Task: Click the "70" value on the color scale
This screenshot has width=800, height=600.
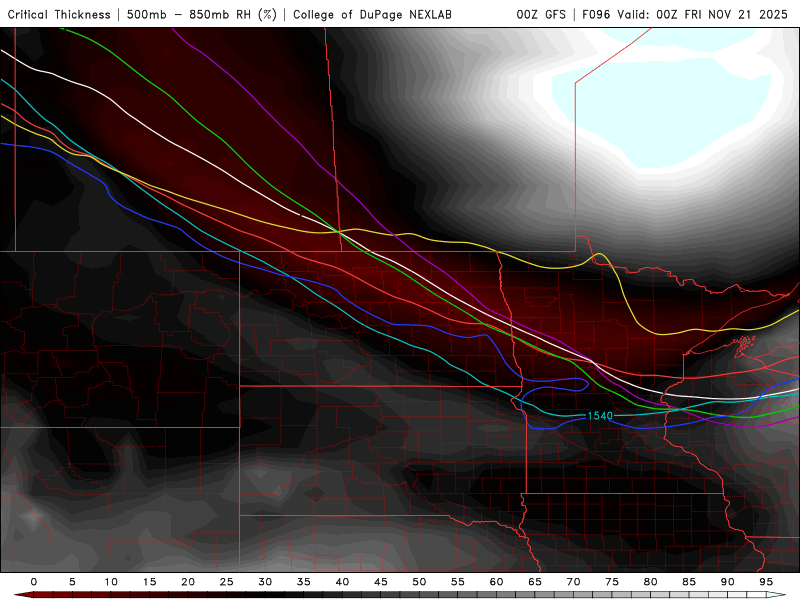Action: [573, 582]
